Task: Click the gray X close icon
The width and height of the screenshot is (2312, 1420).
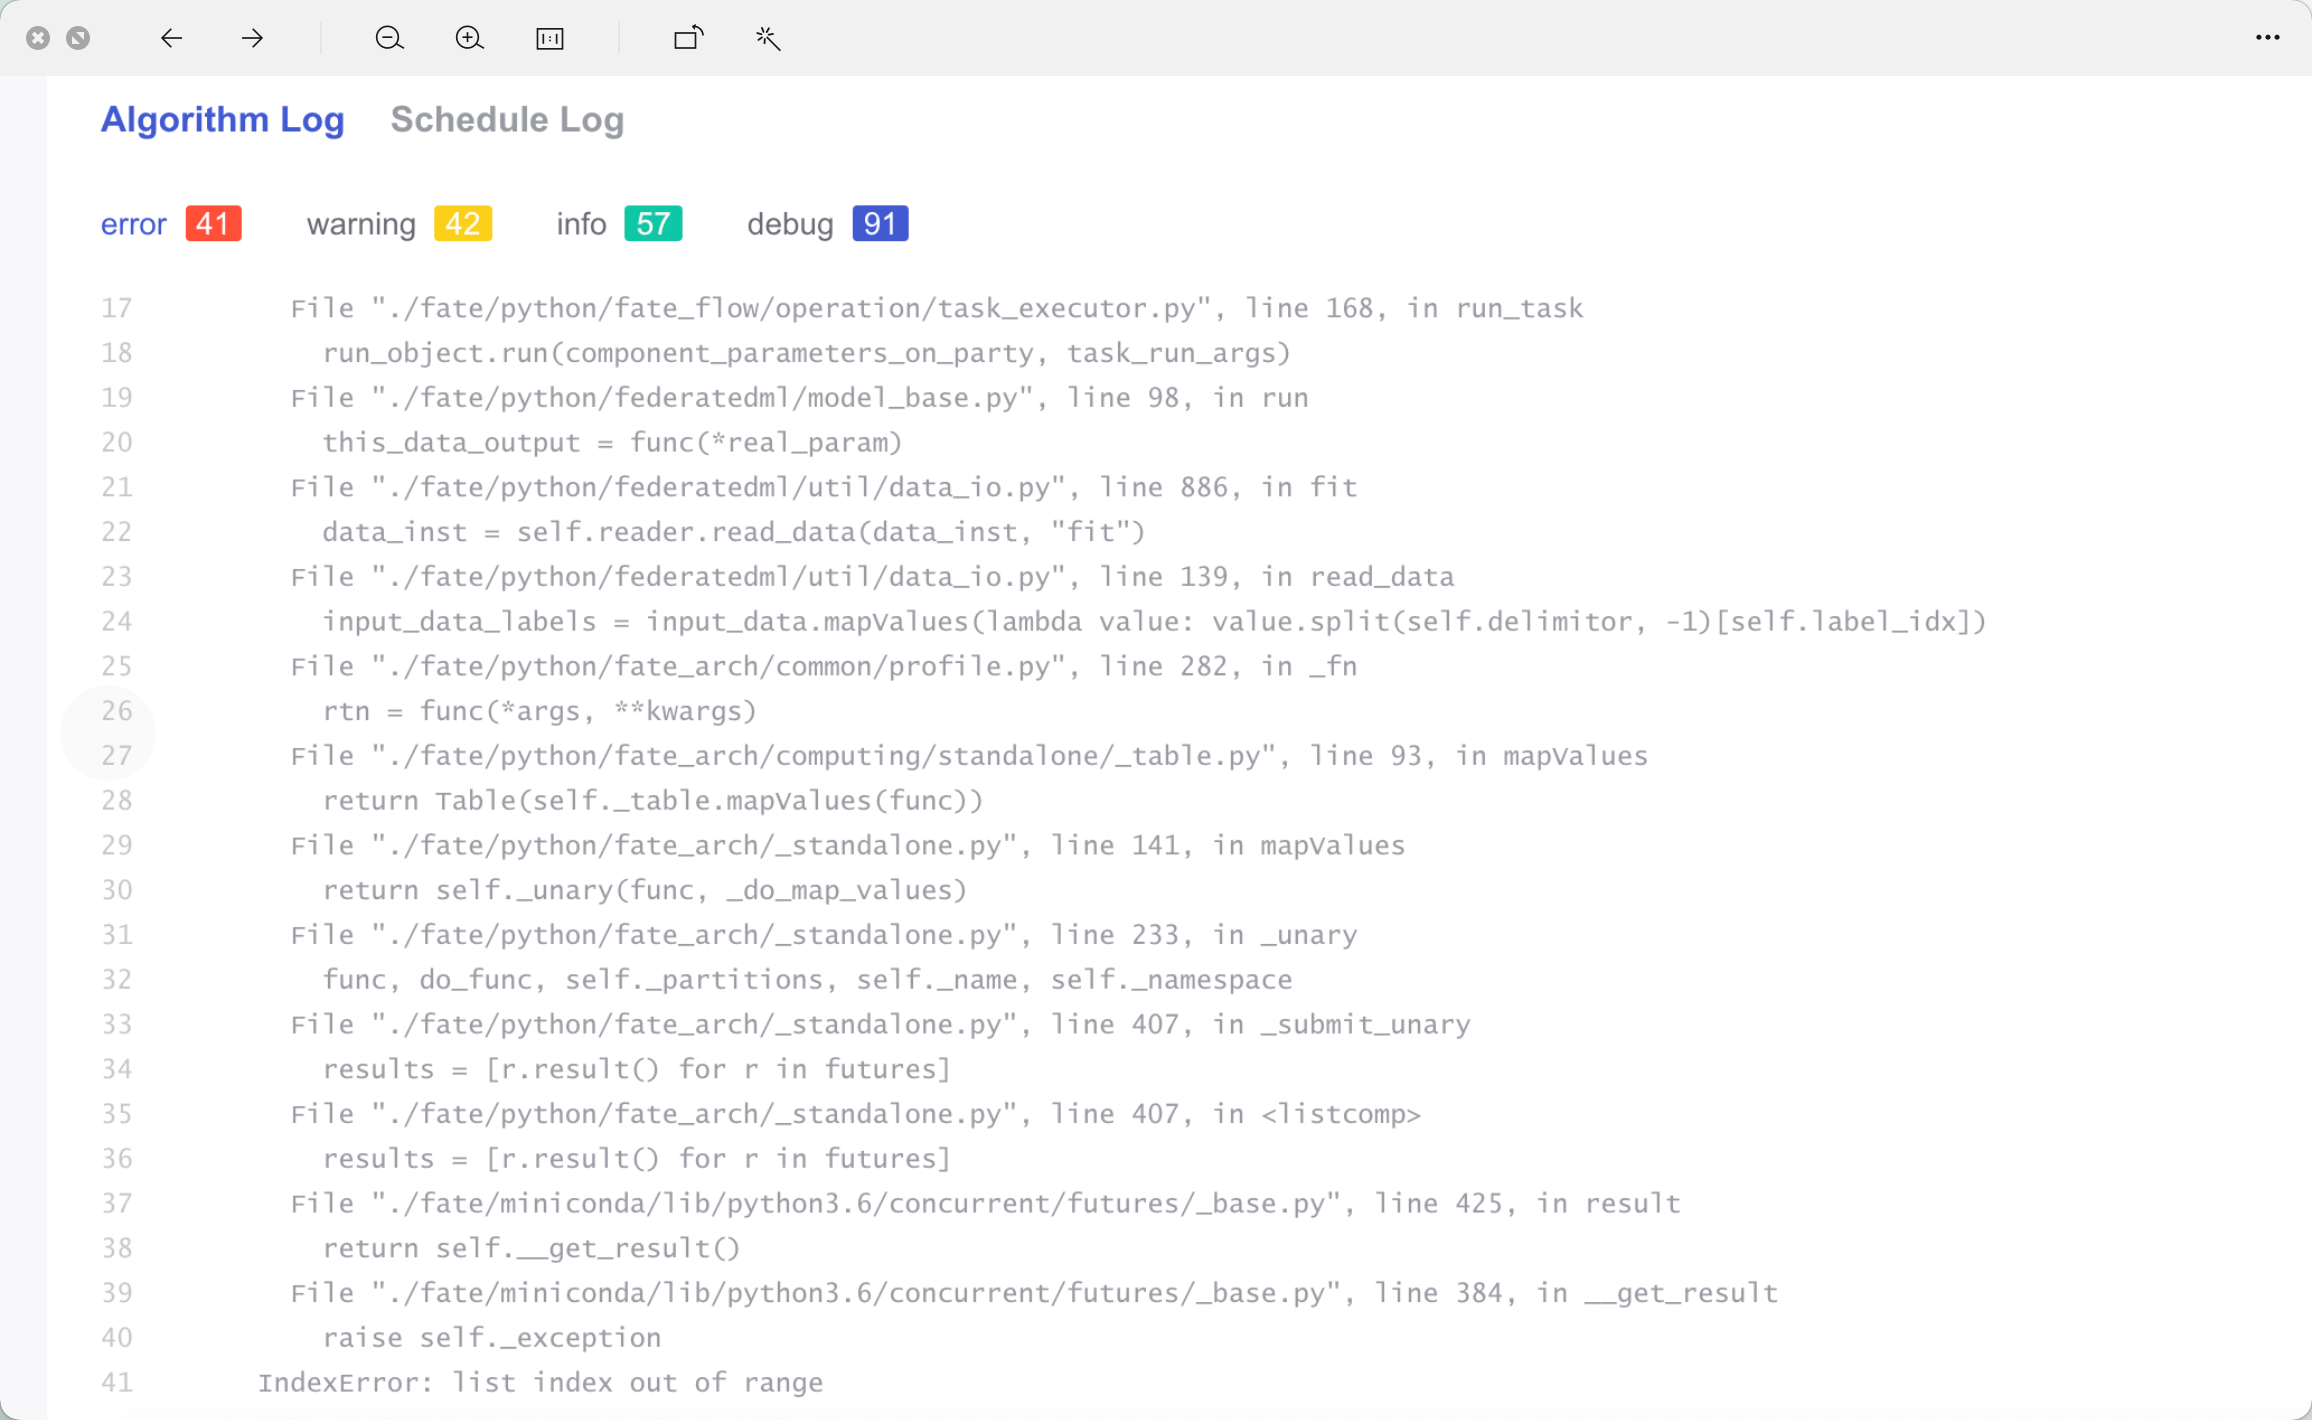Action: [x=38, y=38]
